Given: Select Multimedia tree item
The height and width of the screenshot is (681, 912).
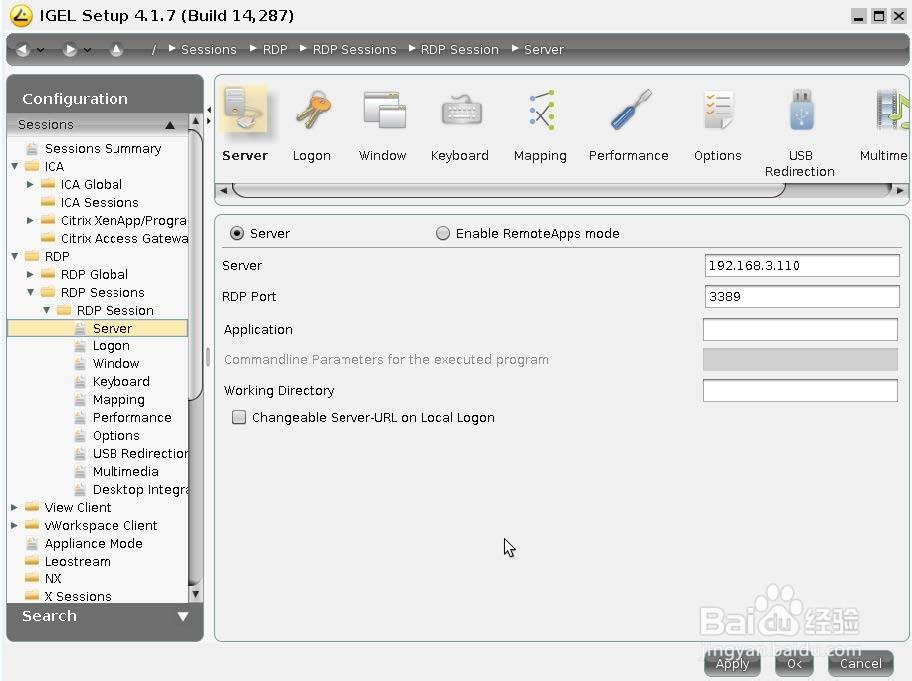Looking at the screenshot, I should tap(126, 472).
